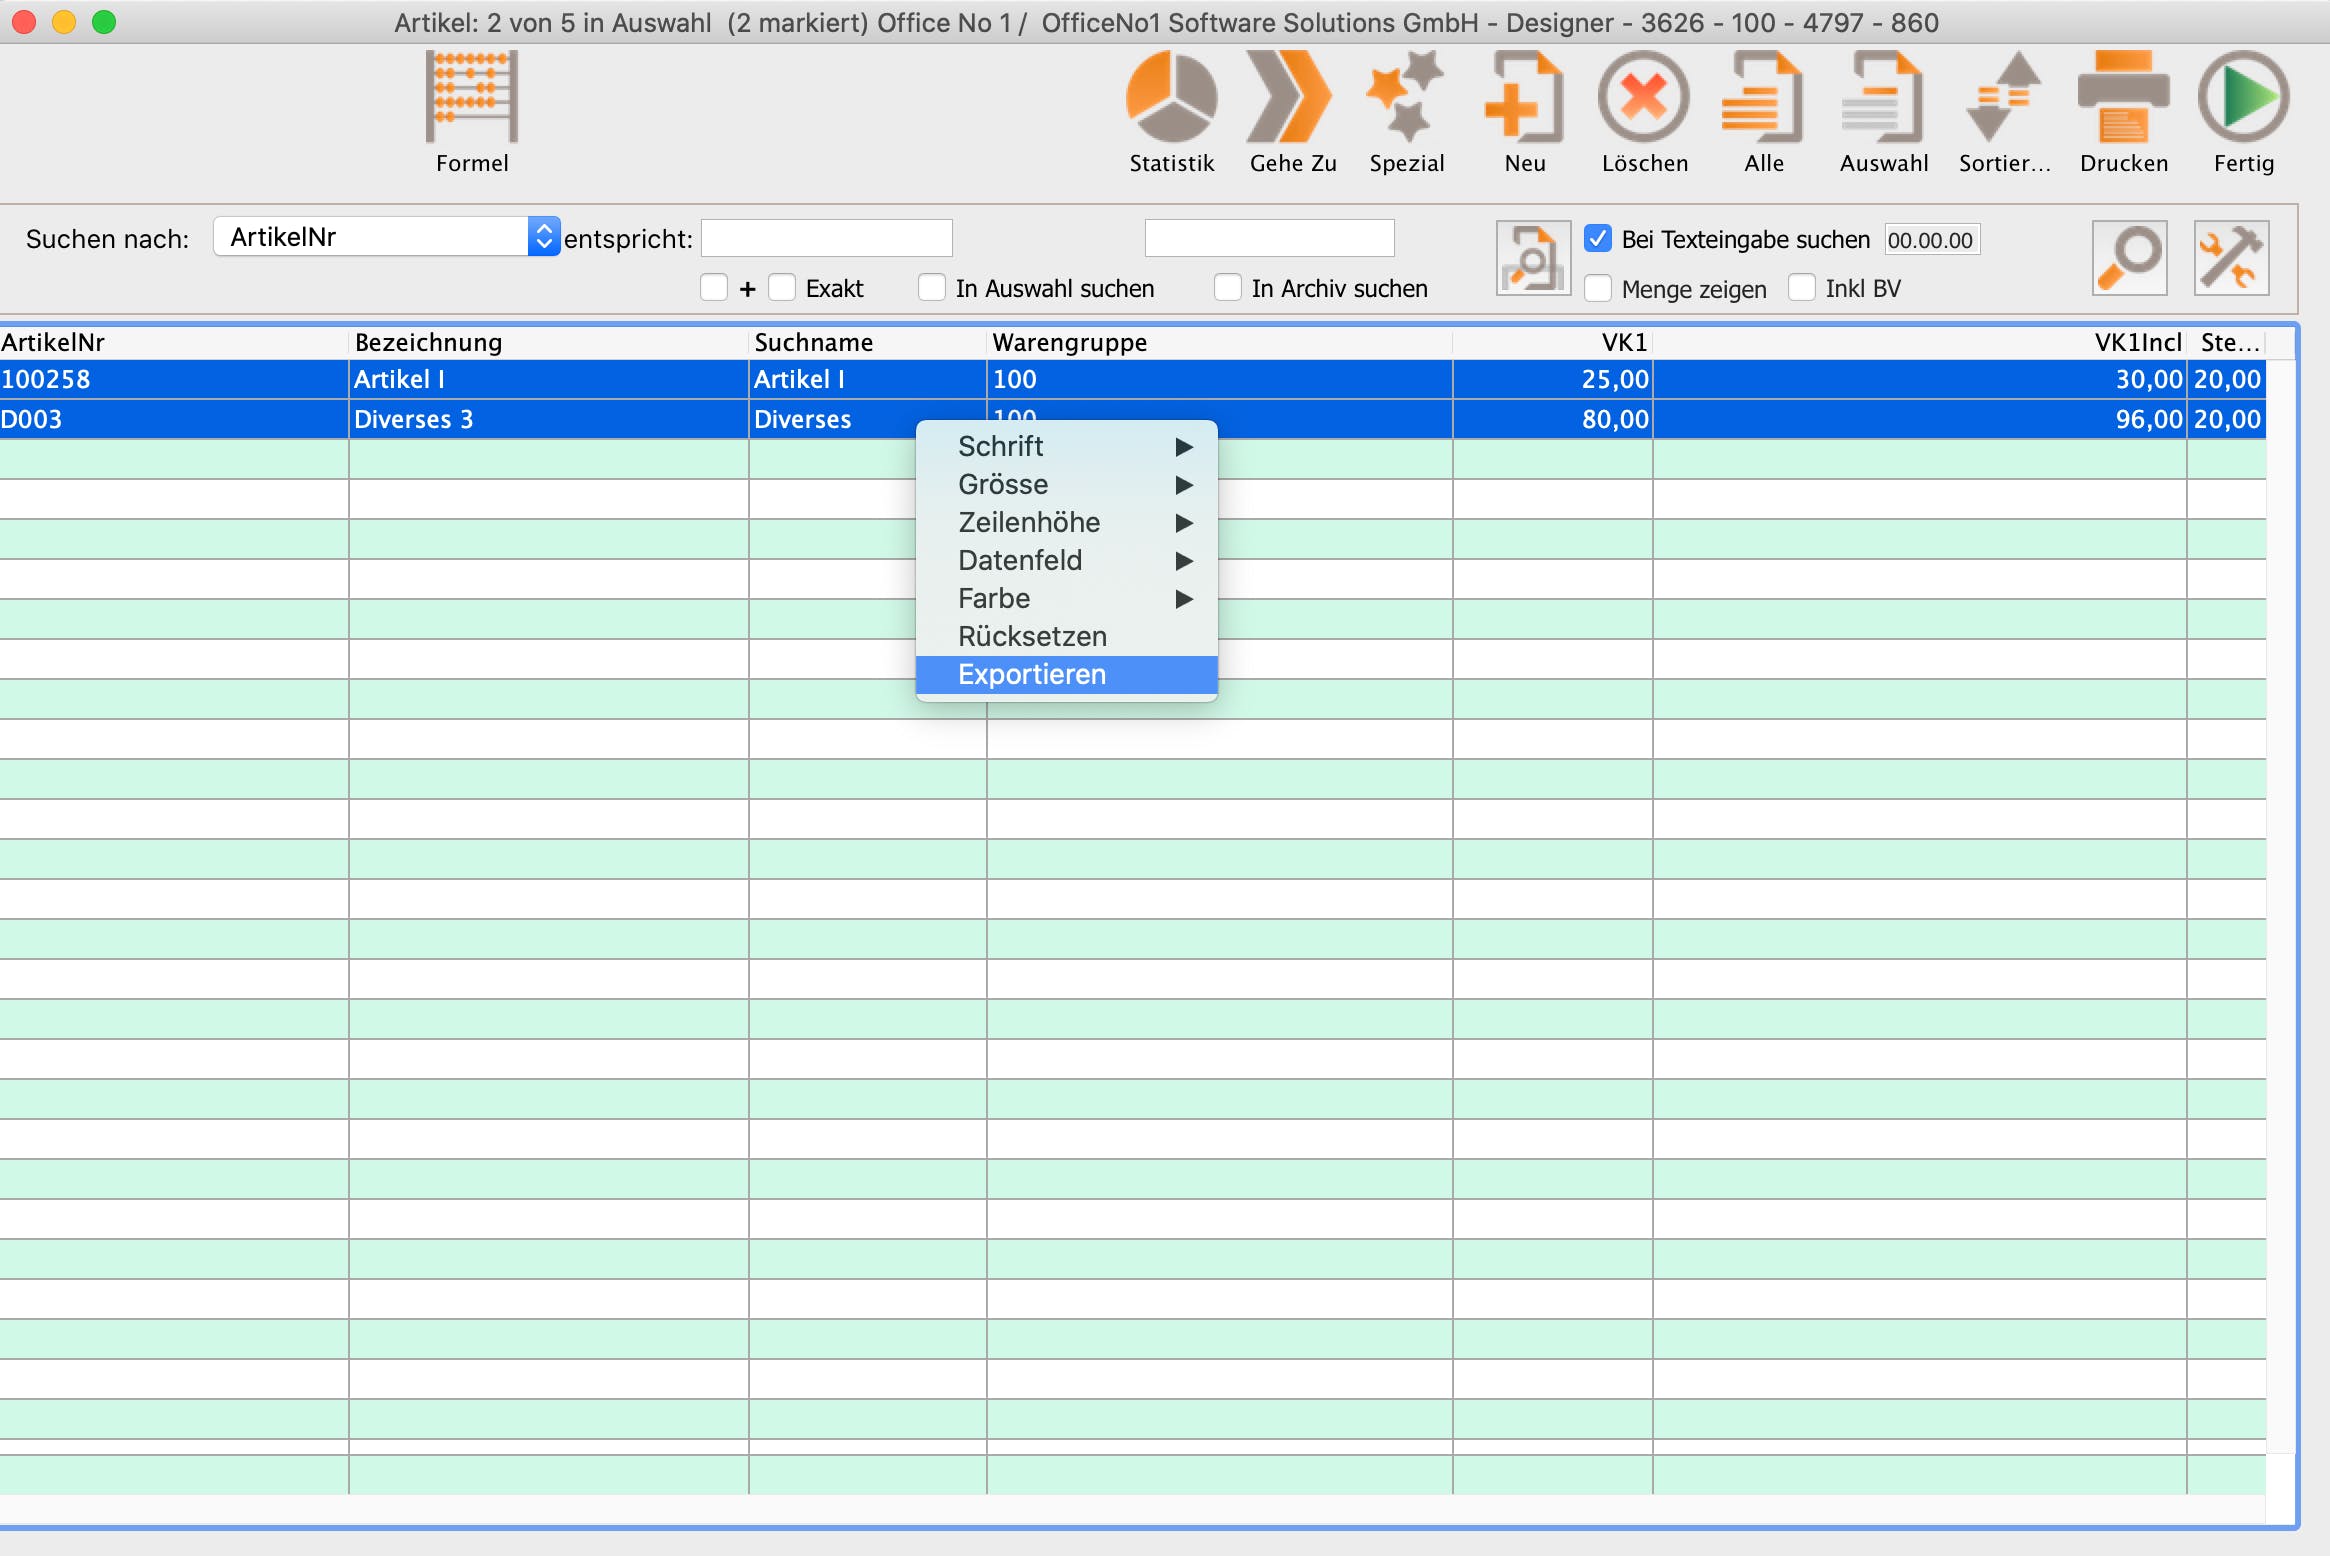Click the 25,00 VK1 price cell
The width and height of the screenshot is (2330, 1556).
[x=1553, y=379]
